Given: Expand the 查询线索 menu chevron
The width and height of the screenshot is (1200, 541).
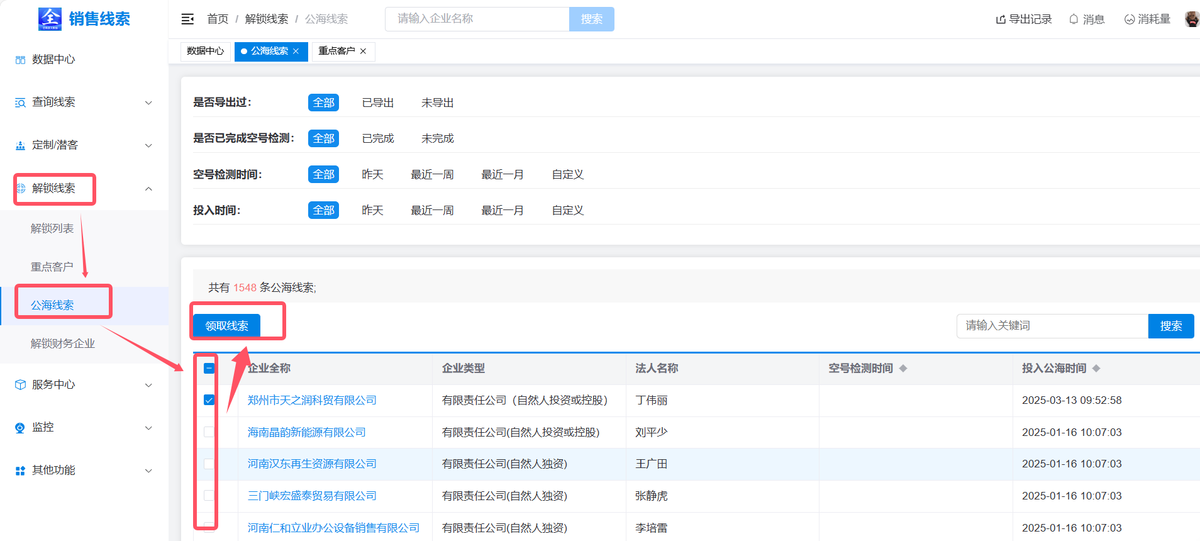Looking at the screenshot, I should coord(148,102).
